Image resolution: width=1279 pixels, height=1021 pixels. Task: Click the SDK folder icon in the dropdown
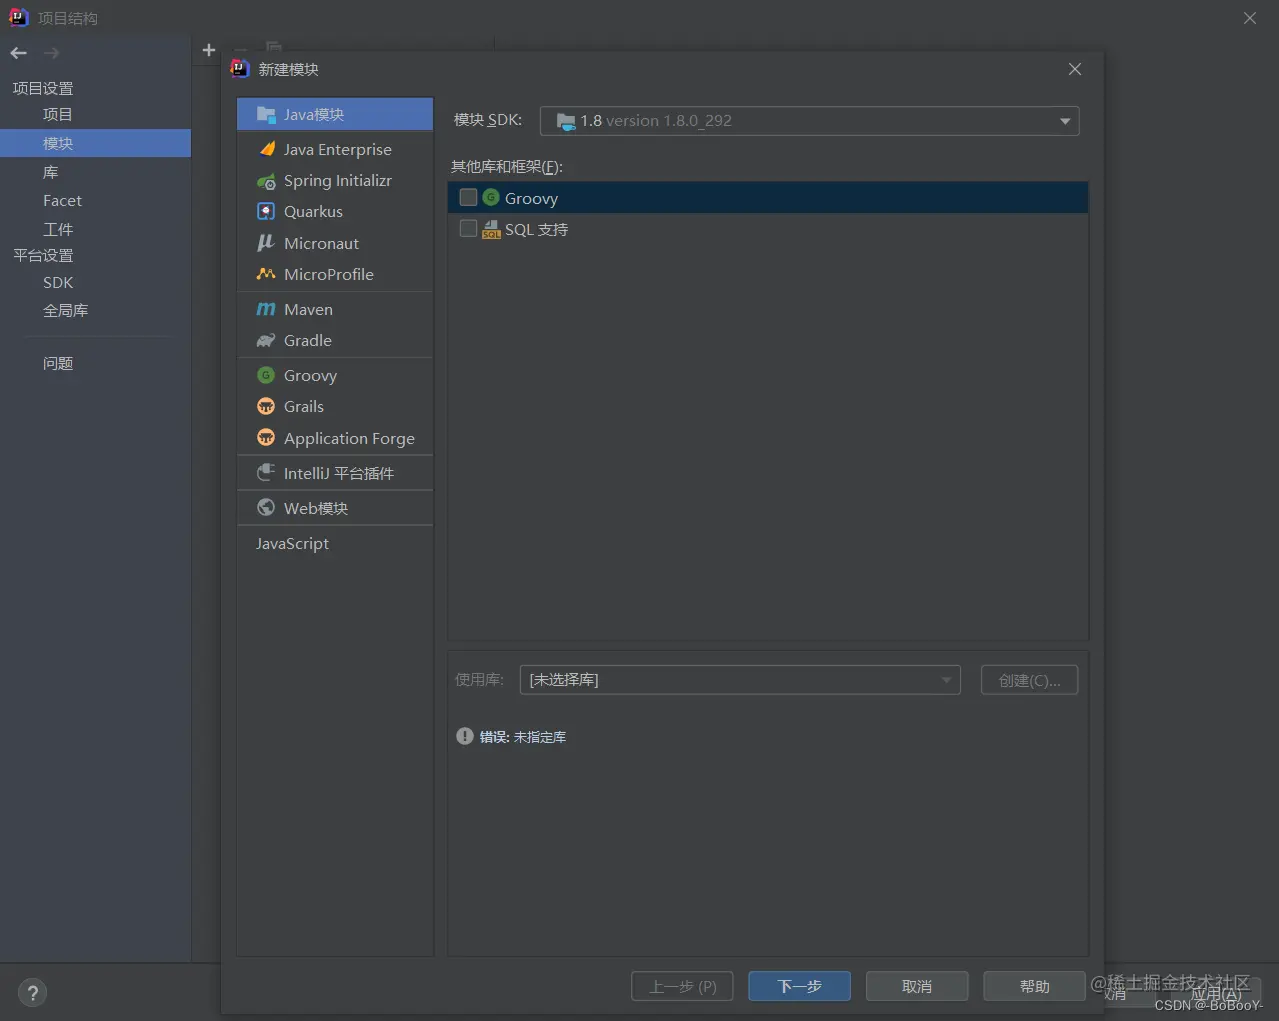pos(566,121)
